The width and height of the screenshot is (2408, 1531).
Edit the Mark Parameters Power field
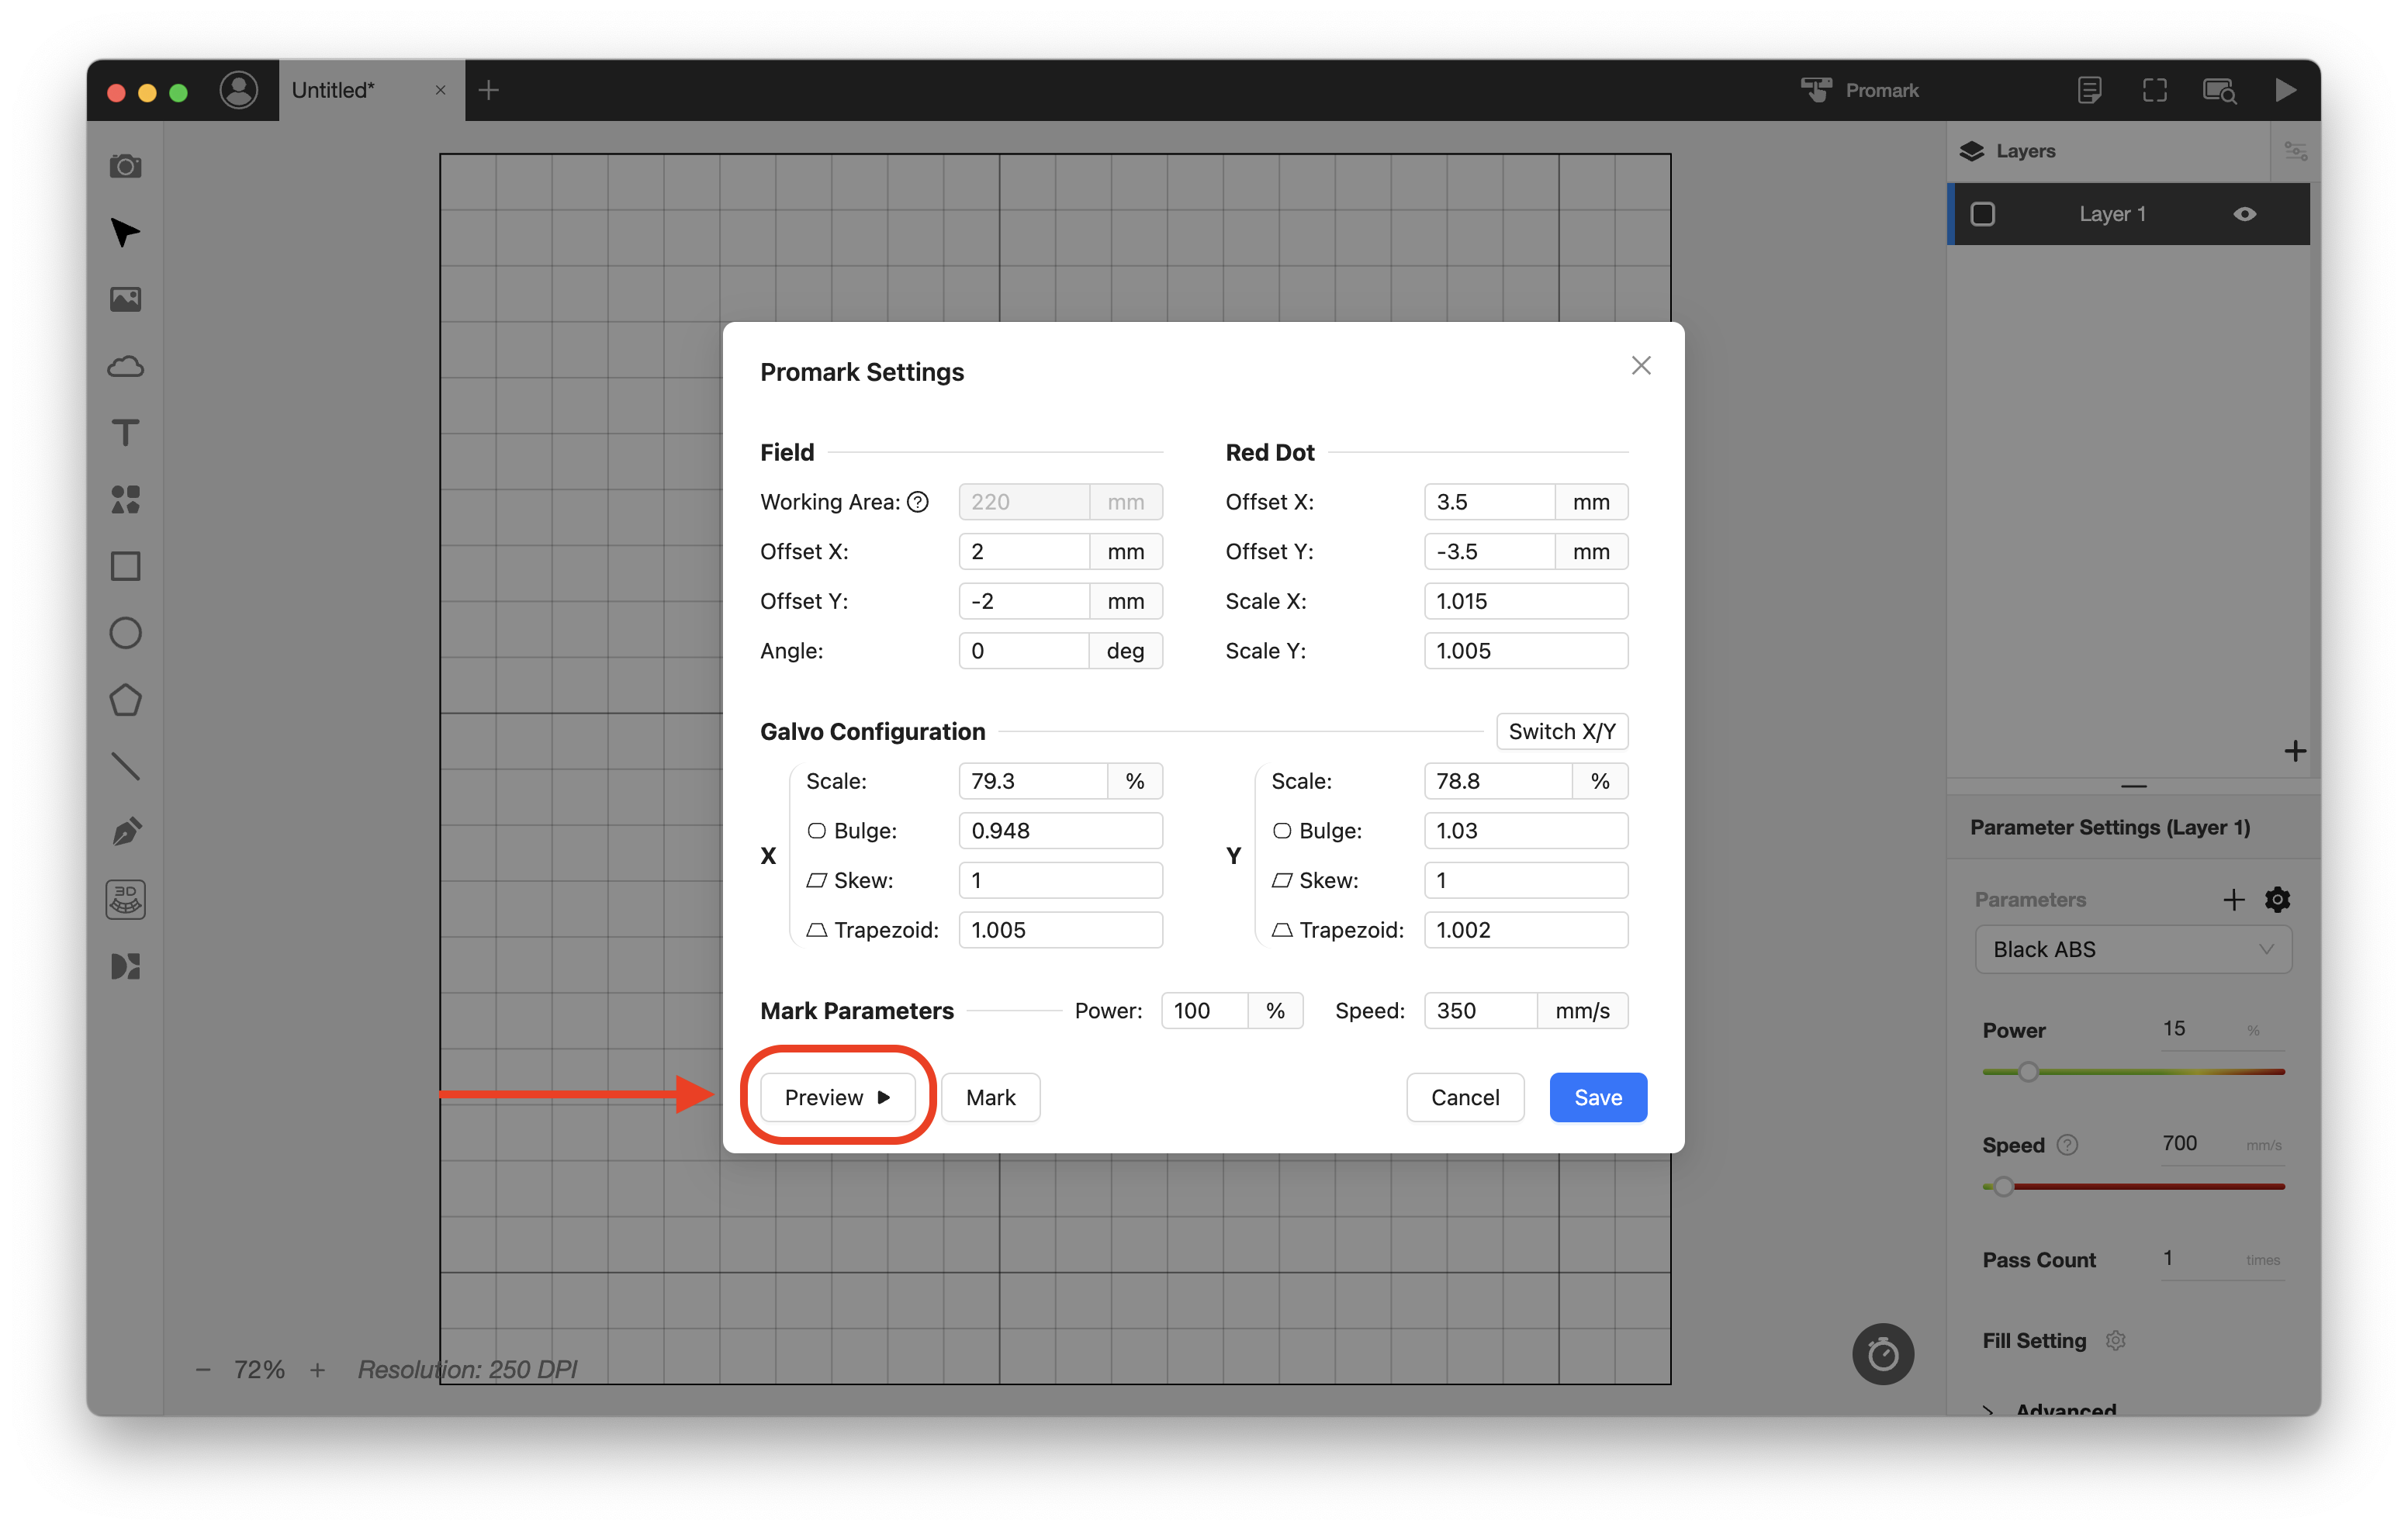[x=1205, y=1011]
